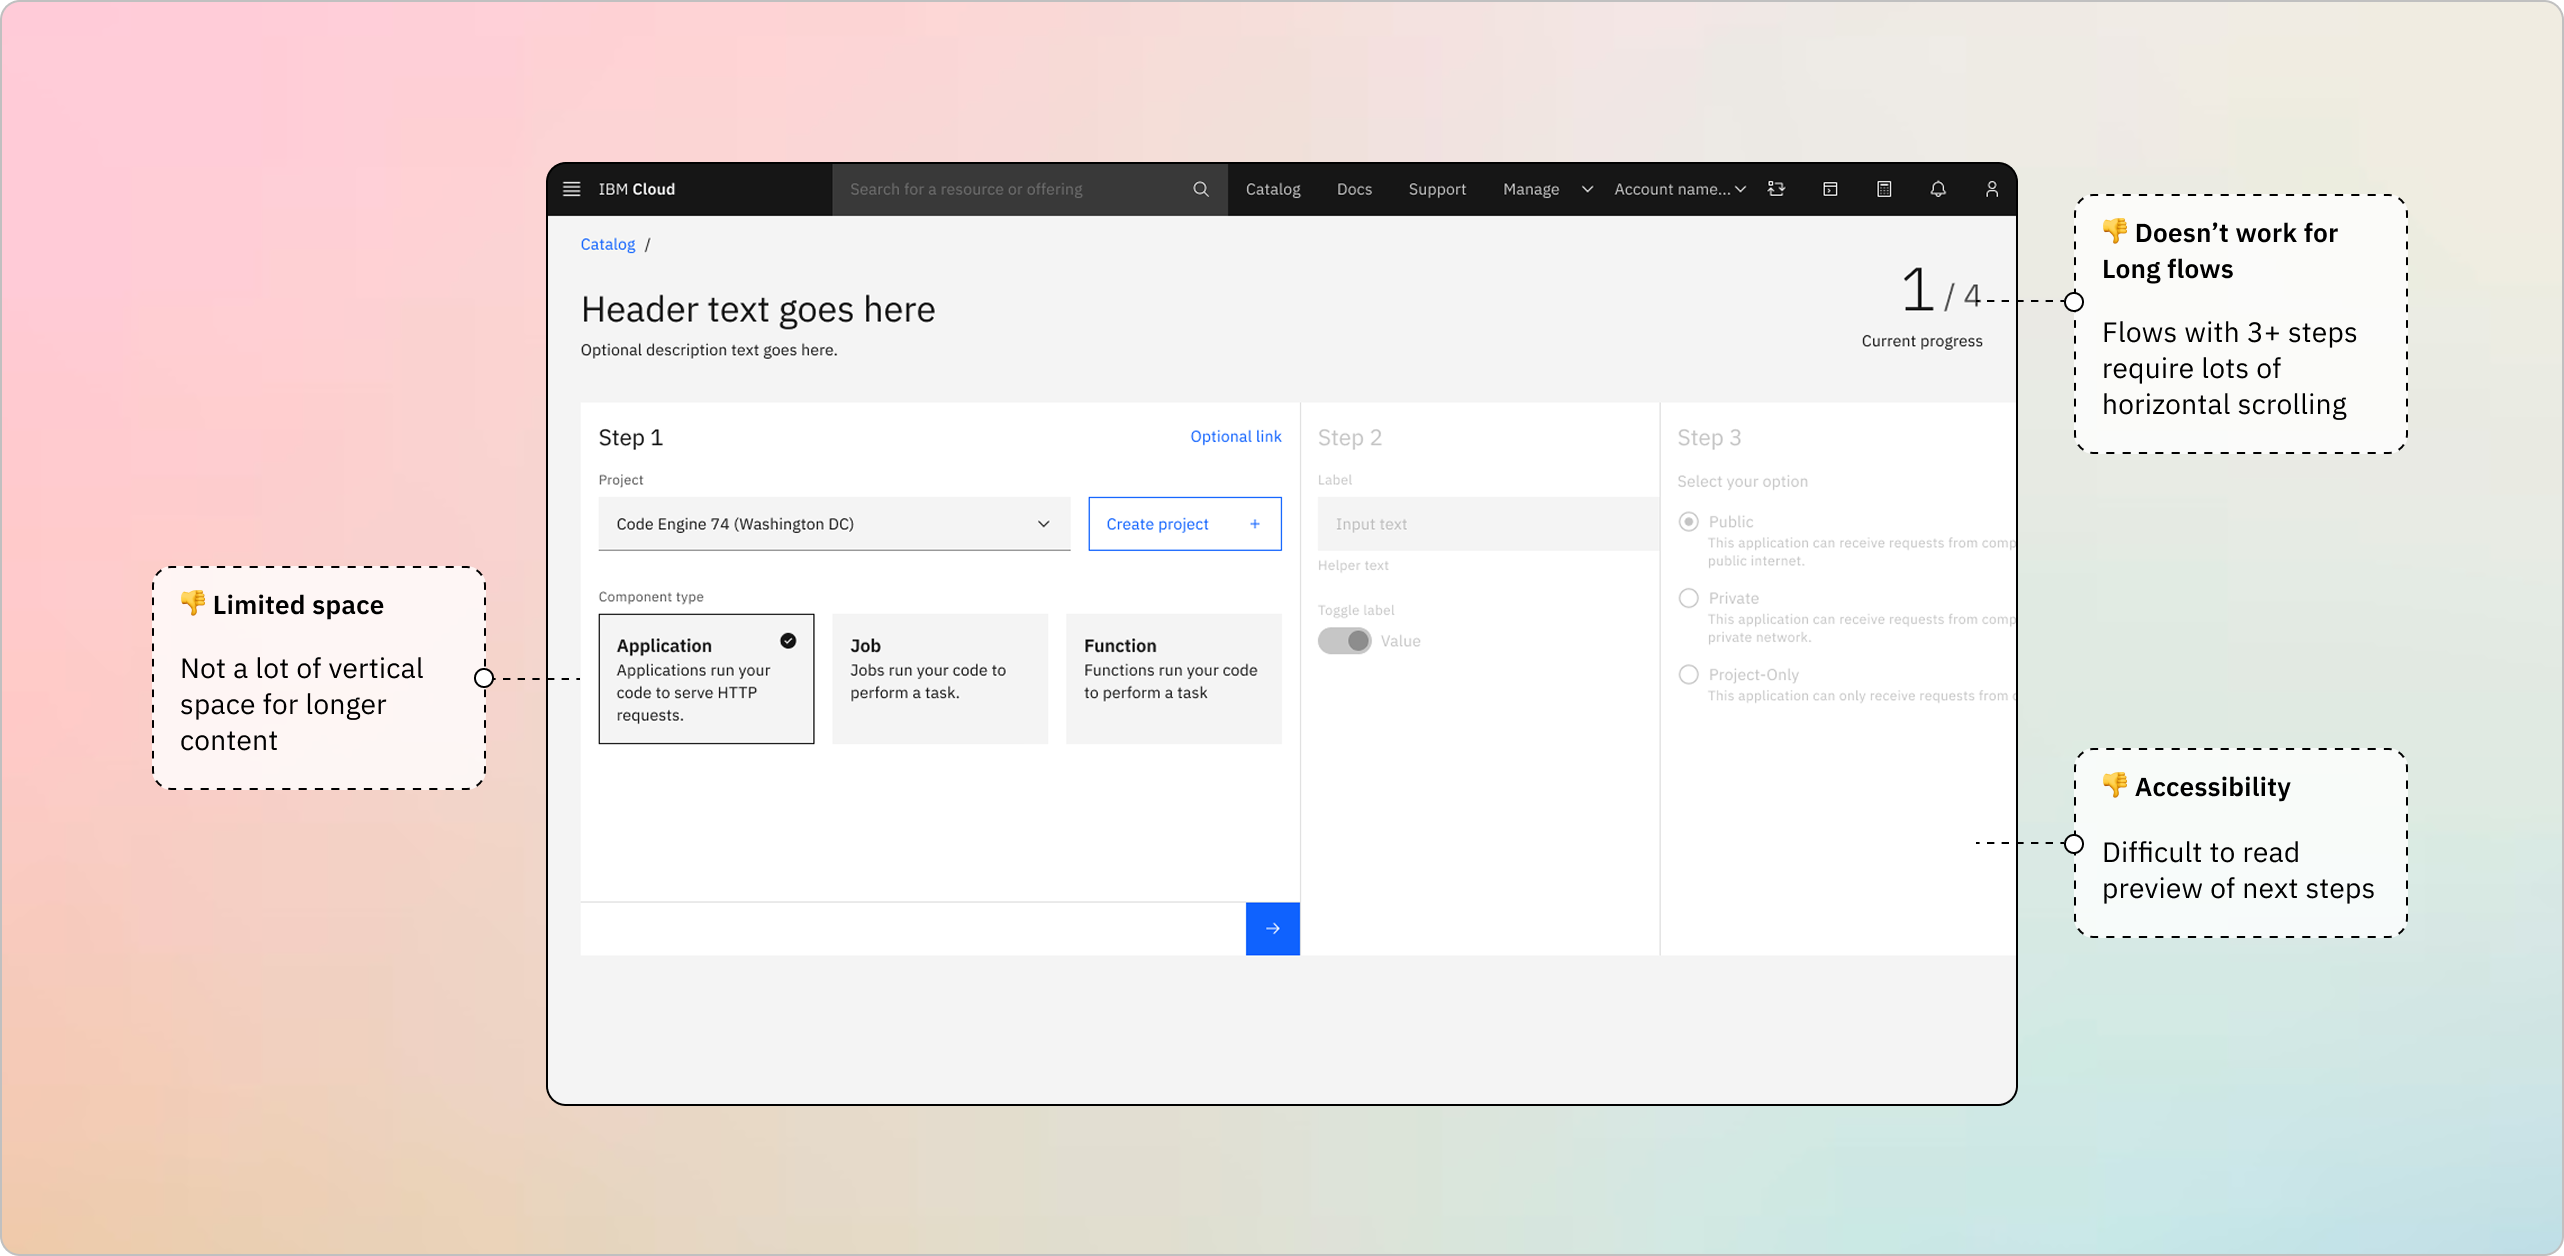Select the Job component tile
Screen dimensions: 2564x1256
coord(940,679)
